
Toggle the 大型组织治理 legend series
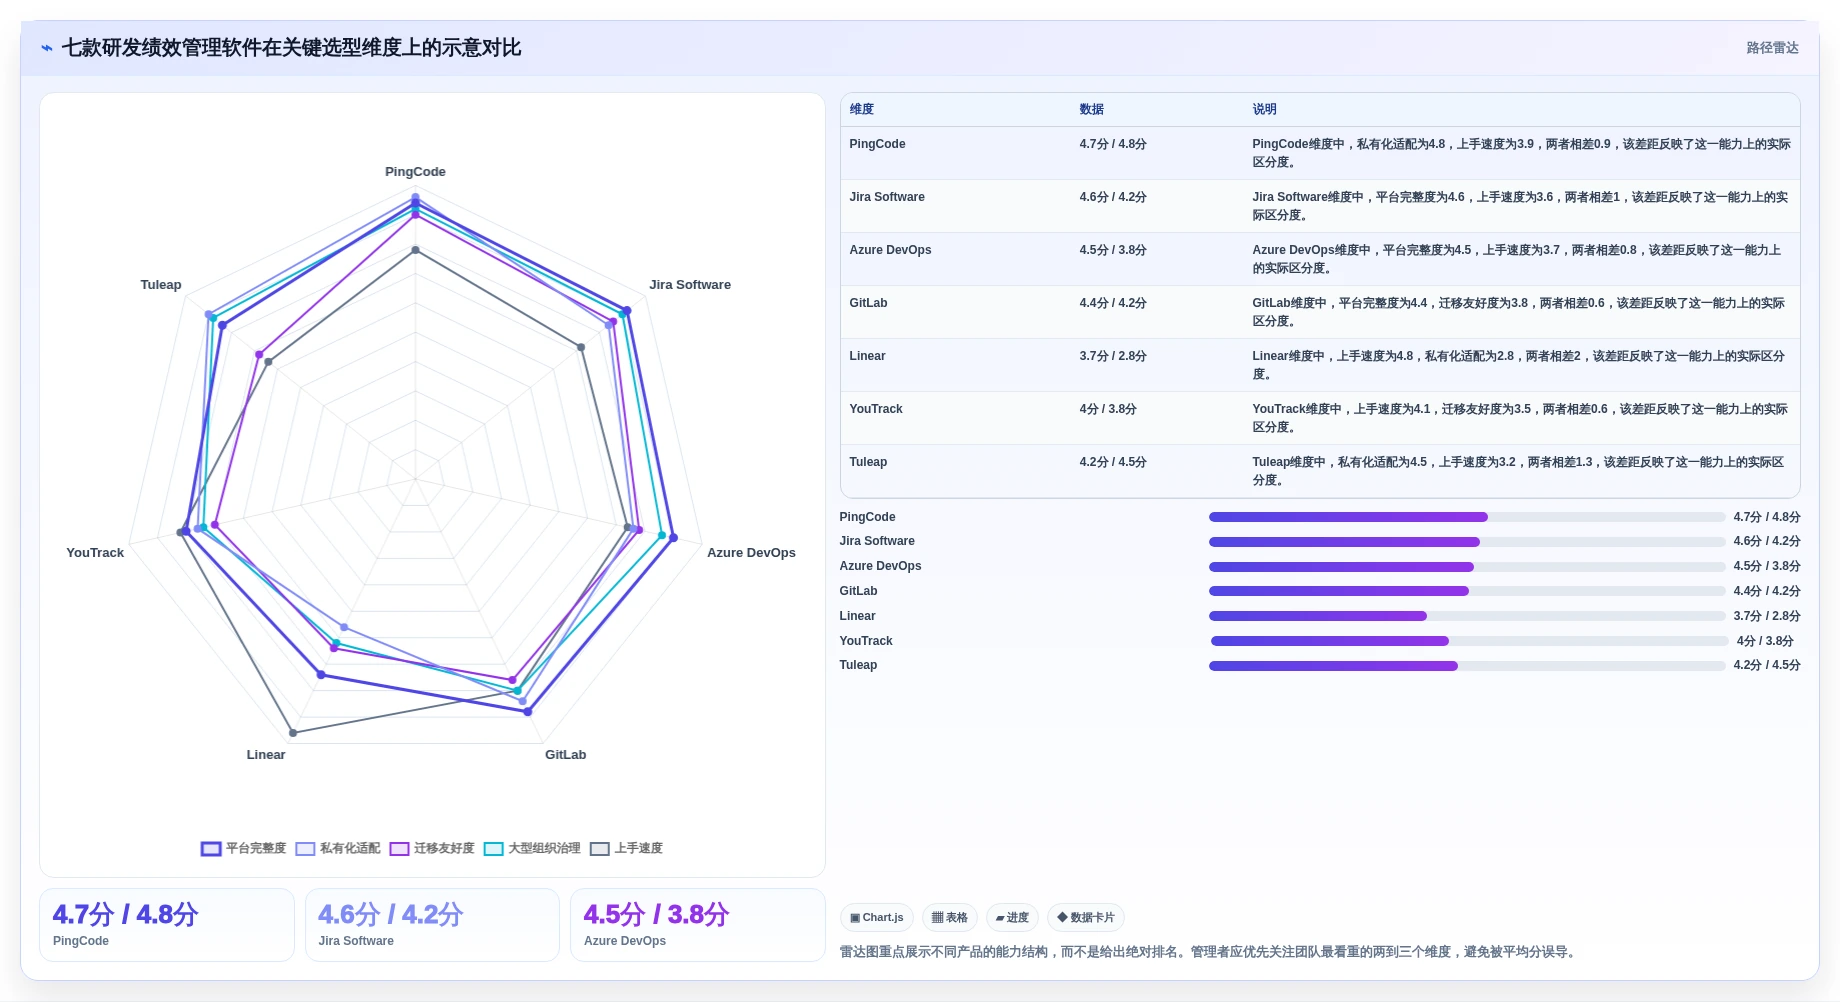[x=532, y=848]
